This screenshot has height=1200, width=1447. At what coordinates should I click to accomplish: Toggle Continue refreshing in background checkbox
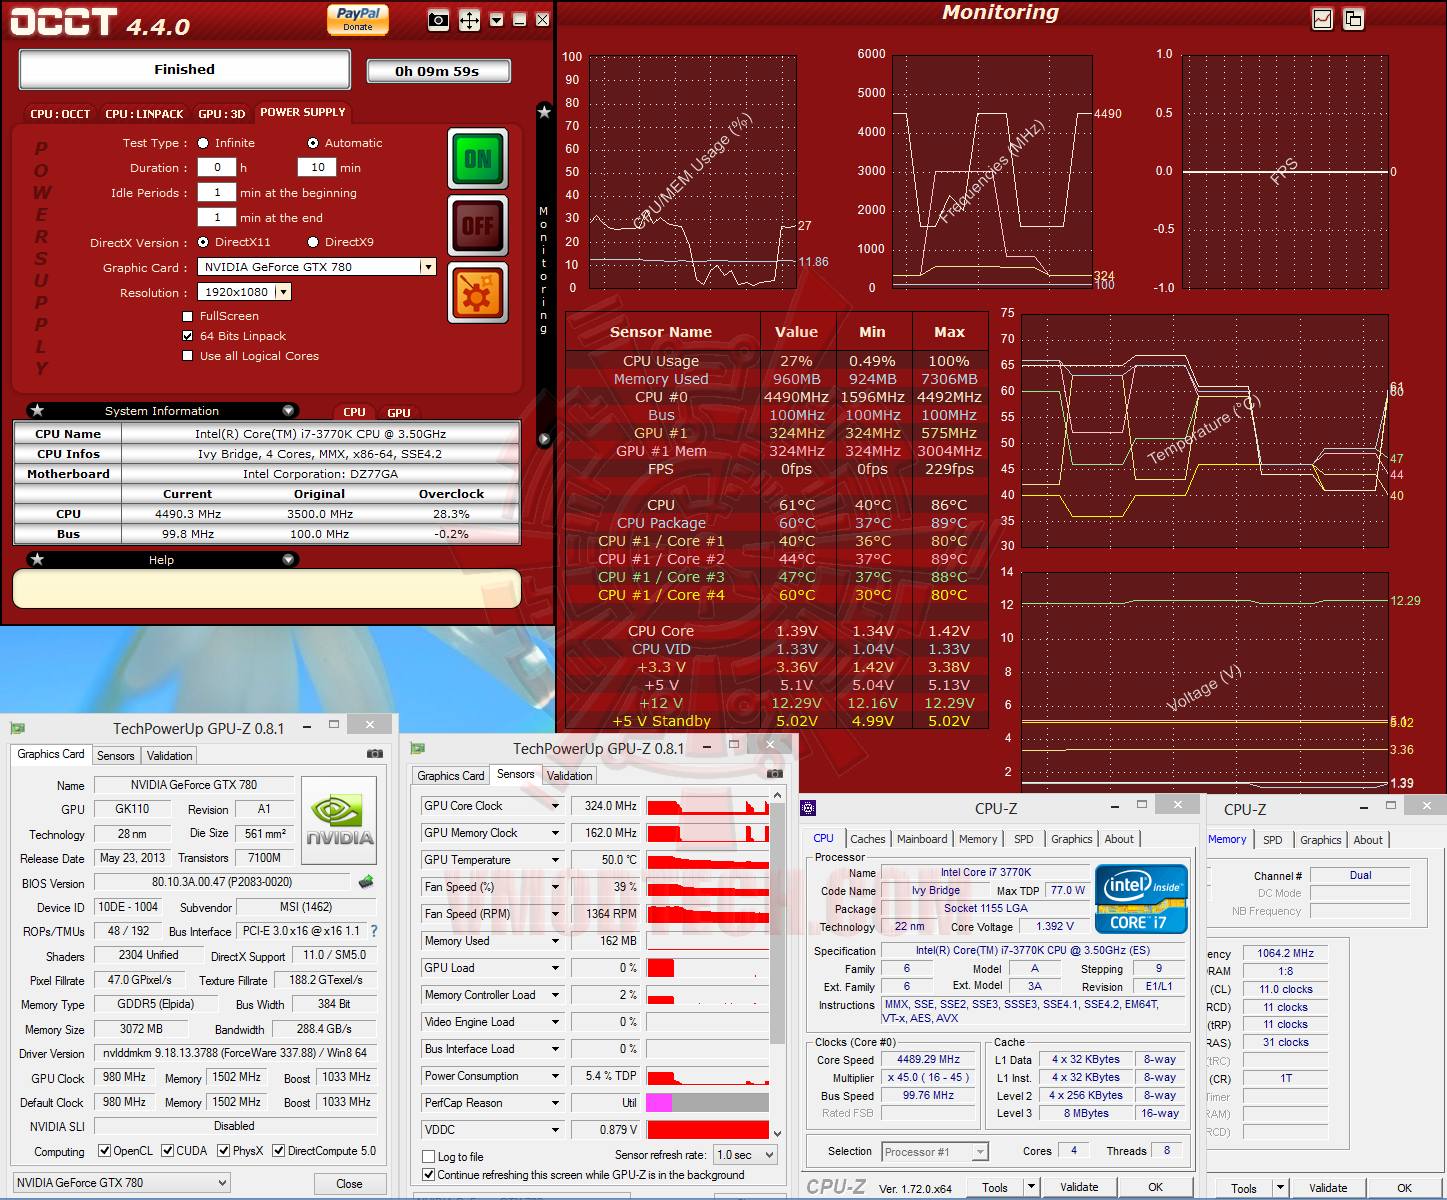point(429,1175)
